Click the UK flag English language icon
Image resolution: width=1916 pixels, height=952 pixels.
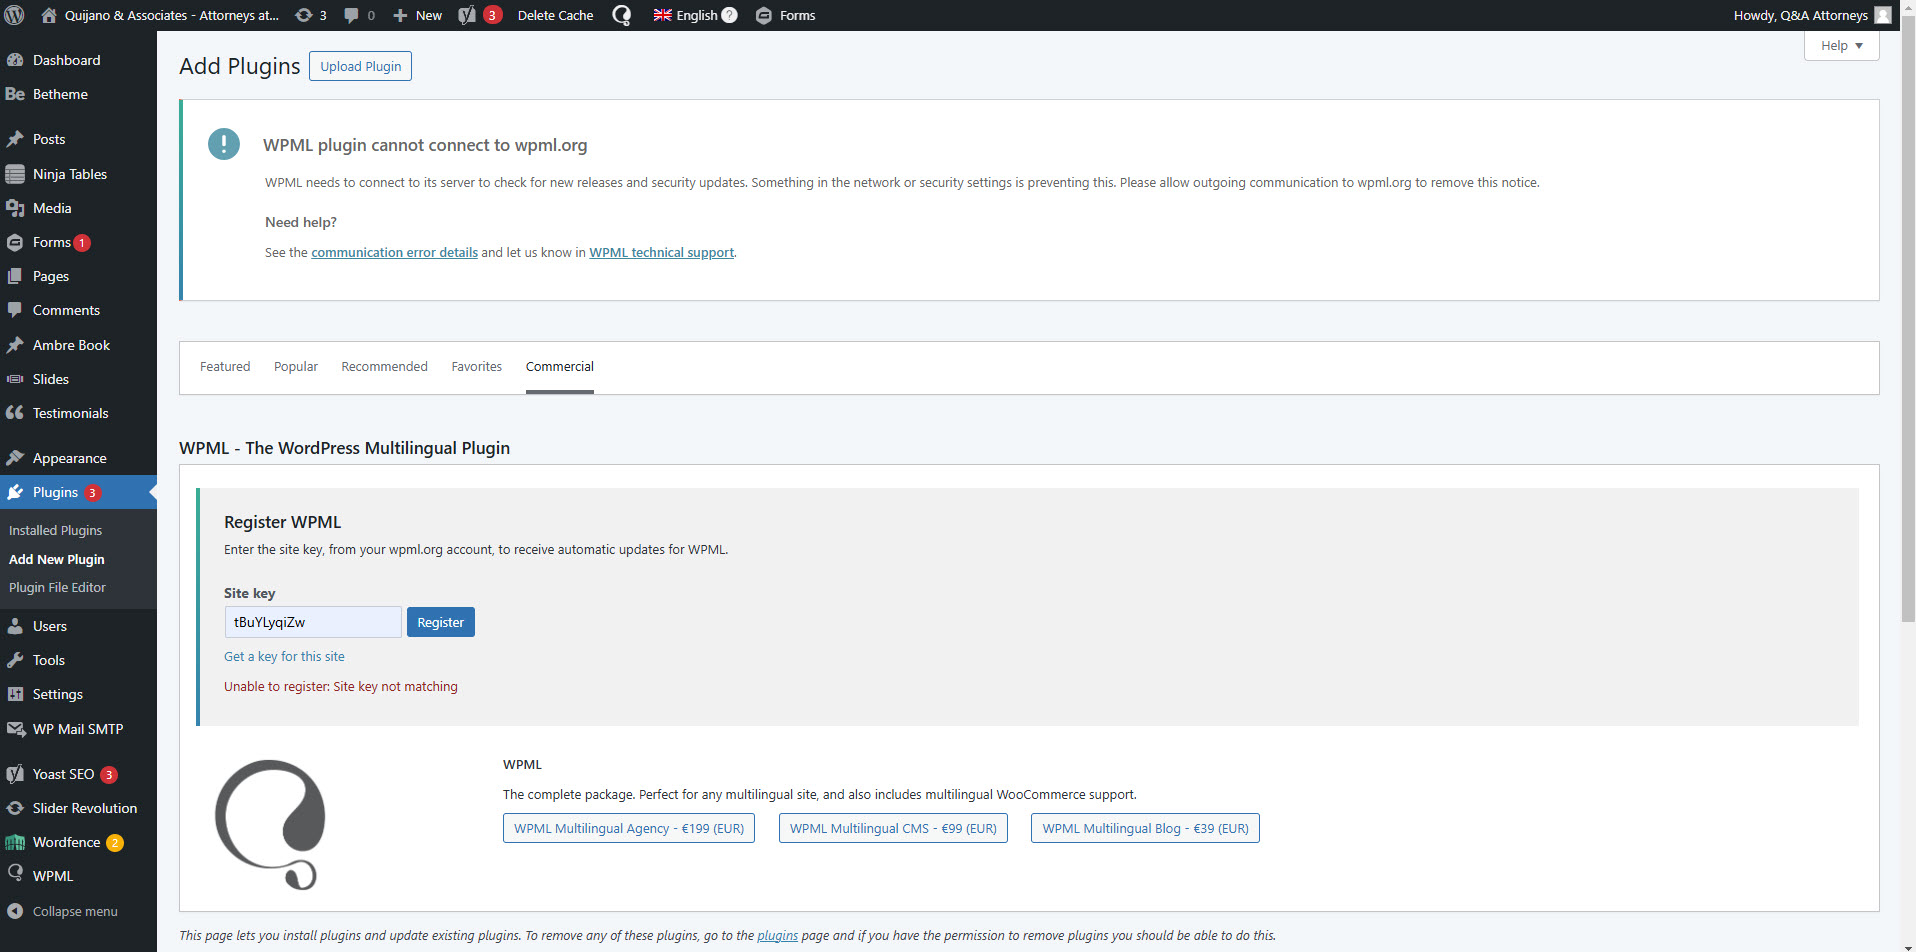[662, 15]
